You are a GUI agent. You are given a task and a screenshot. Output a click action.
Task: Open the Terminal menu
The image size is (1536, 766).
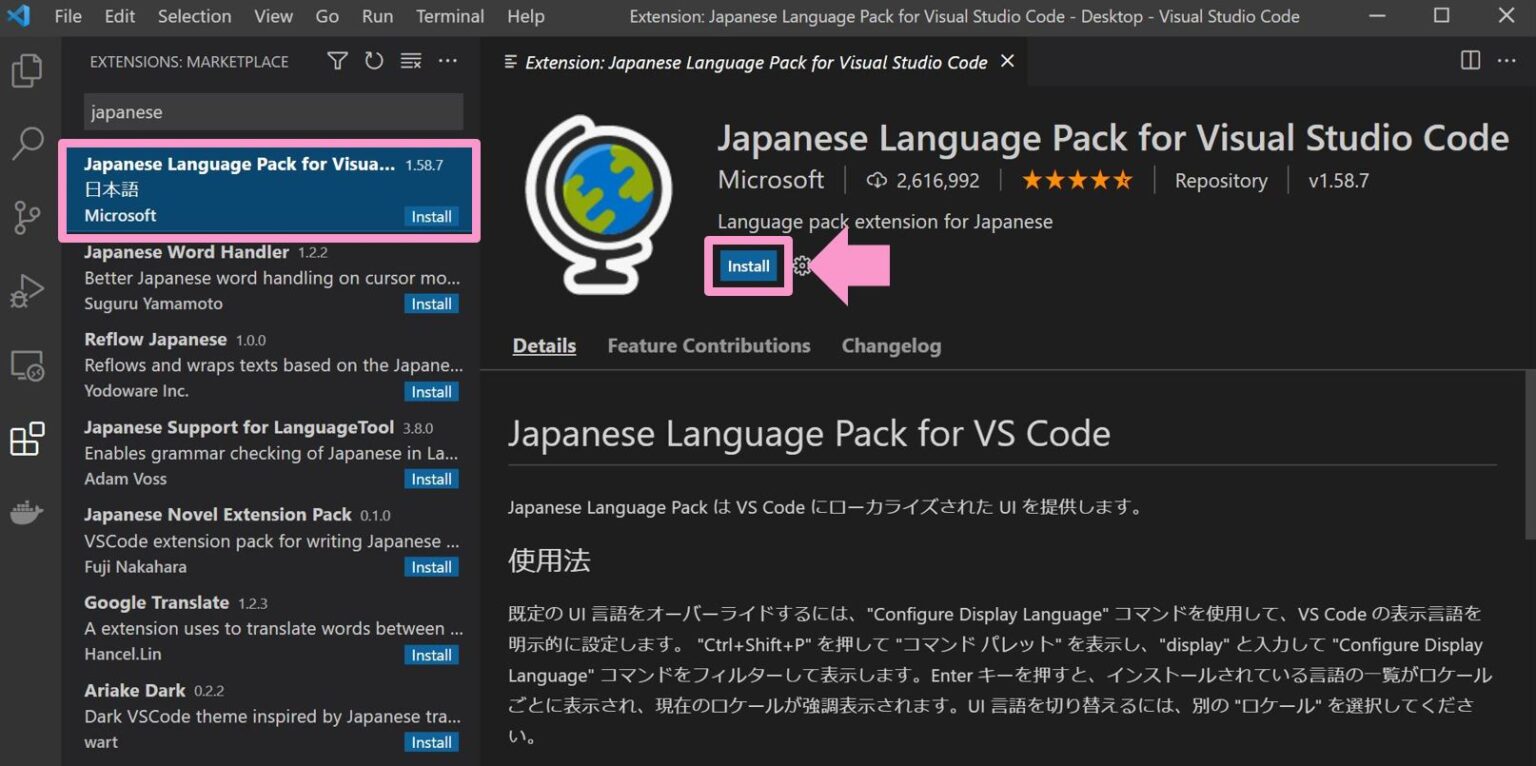click(x=449, y=16)
